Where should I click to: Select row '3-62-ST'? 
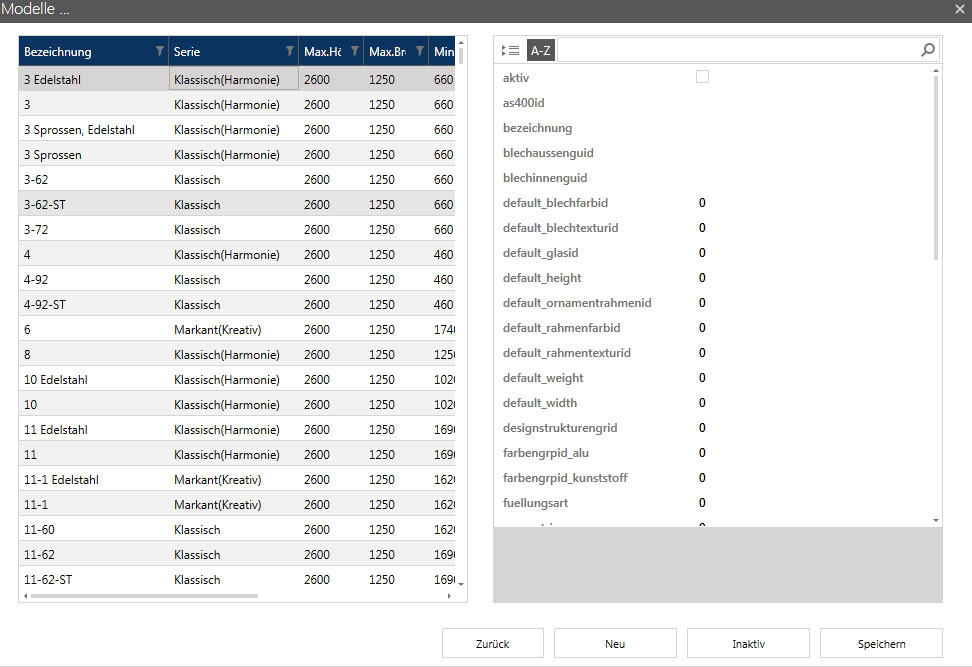(237, 205)
